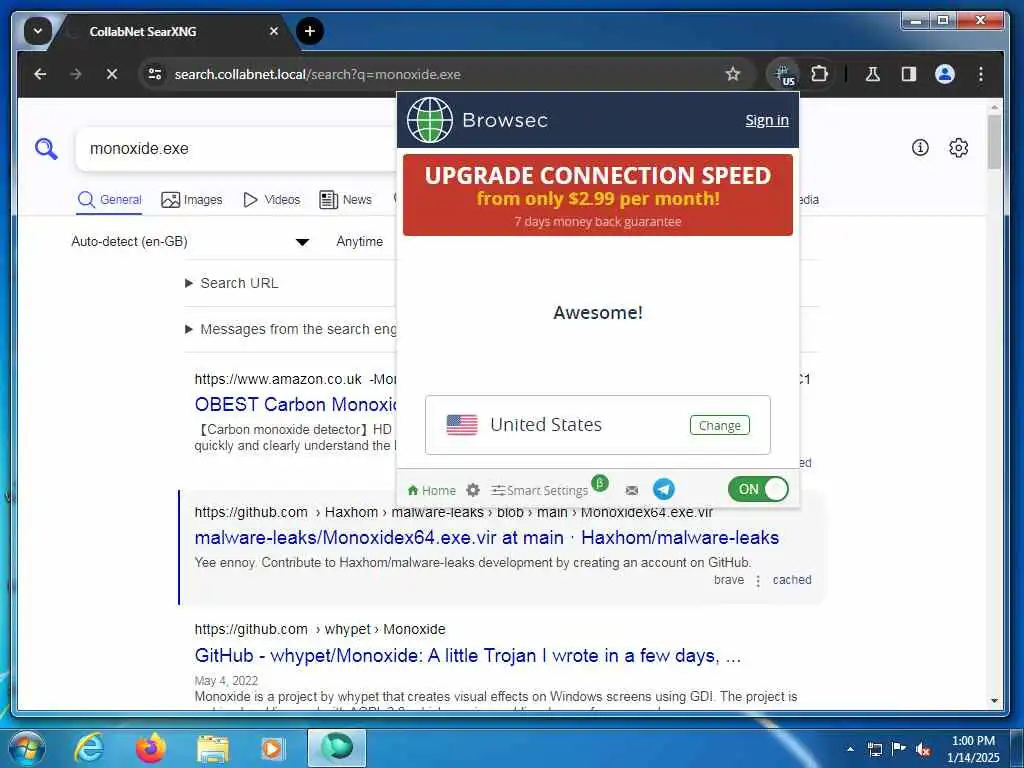The image size is (1024, 768).
Task: Expand Messages from the search engines
Action: pos(291,329)
